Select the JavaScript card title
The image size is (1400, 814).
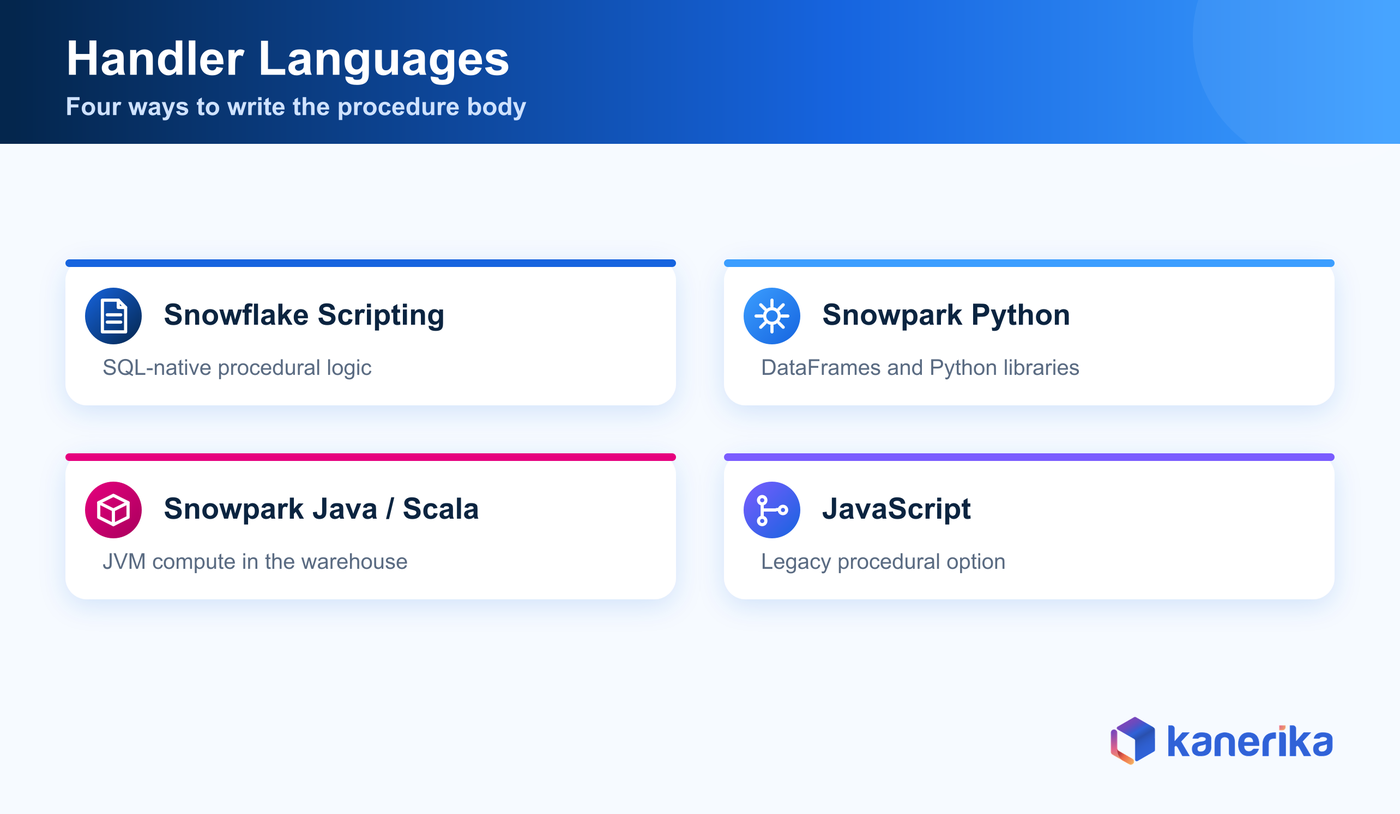click(897, 509)
